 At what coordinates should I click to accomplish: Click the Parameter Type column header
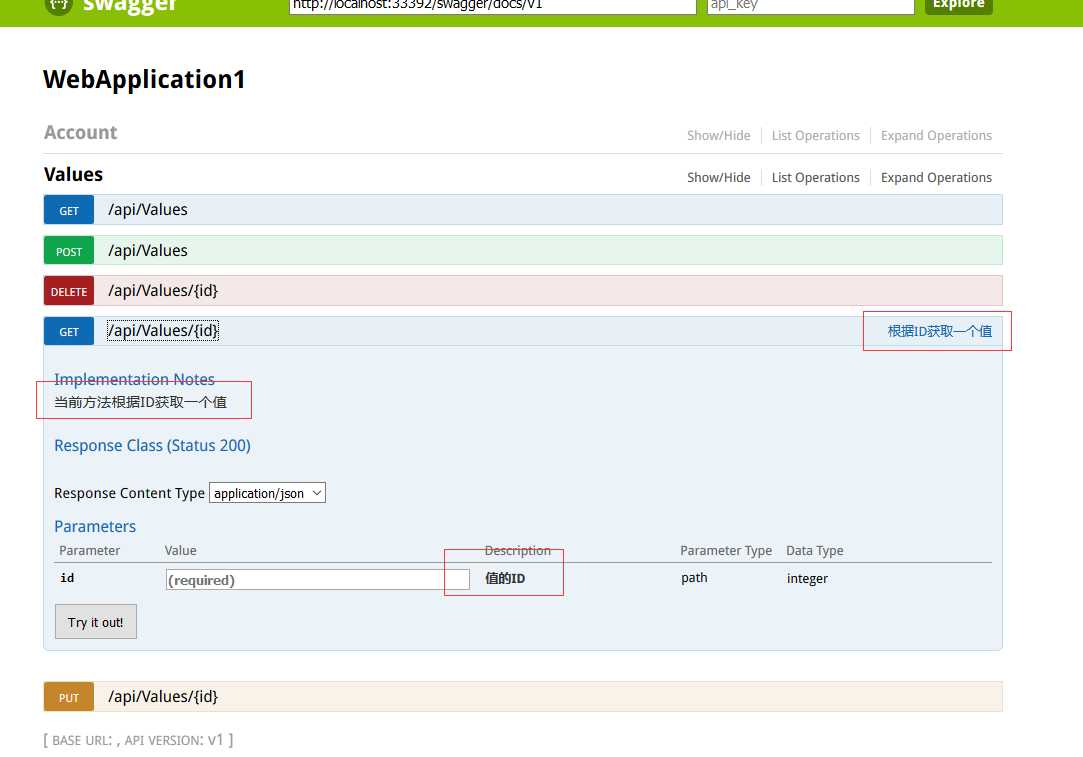[726, 550]
